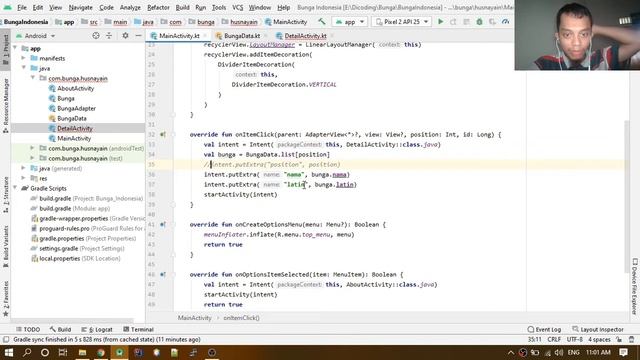Hide the project panel with the minus icon
The image size is (640, 360).
click(138, 36)
